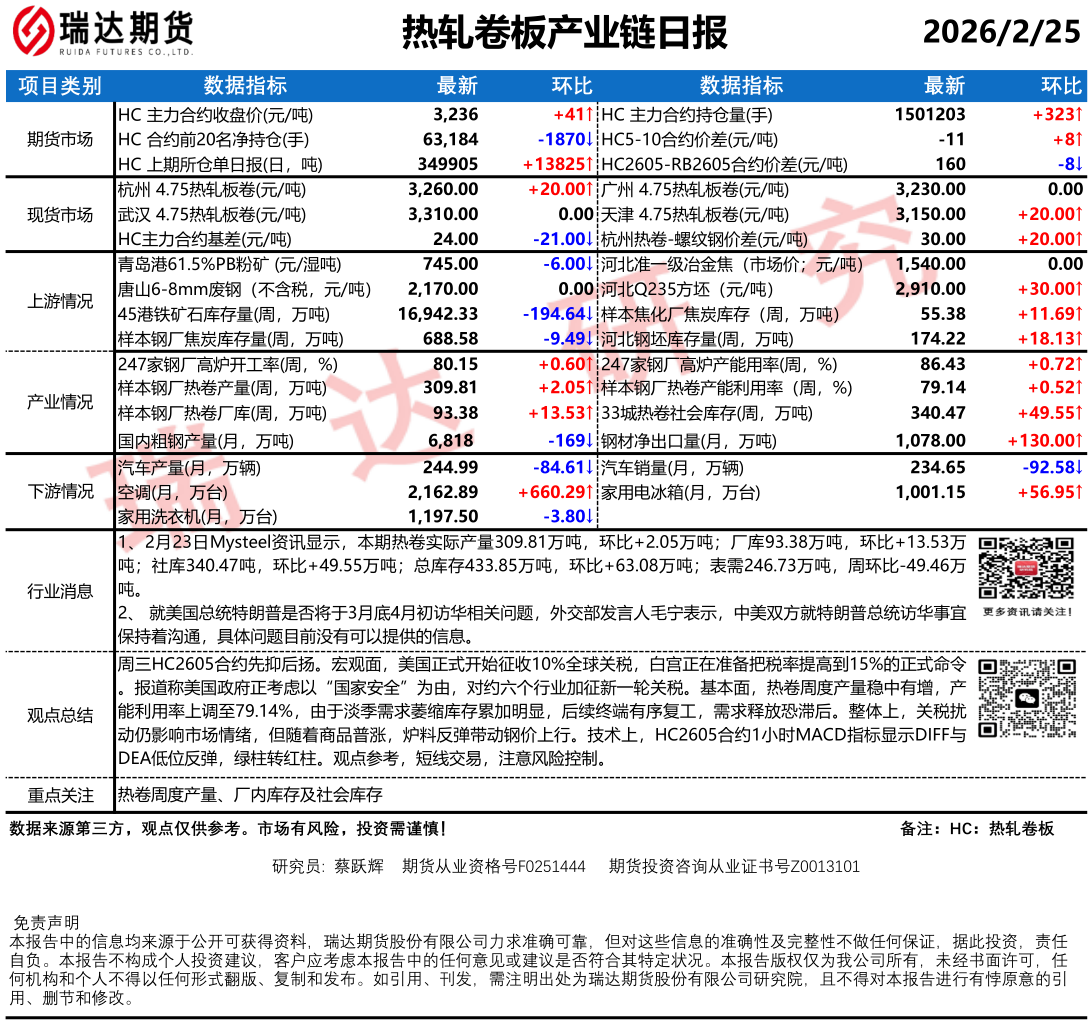The image size is (1092, 1024).
Task: Click the report date 2026/2/25
Action: click(x=1001, y=32)
